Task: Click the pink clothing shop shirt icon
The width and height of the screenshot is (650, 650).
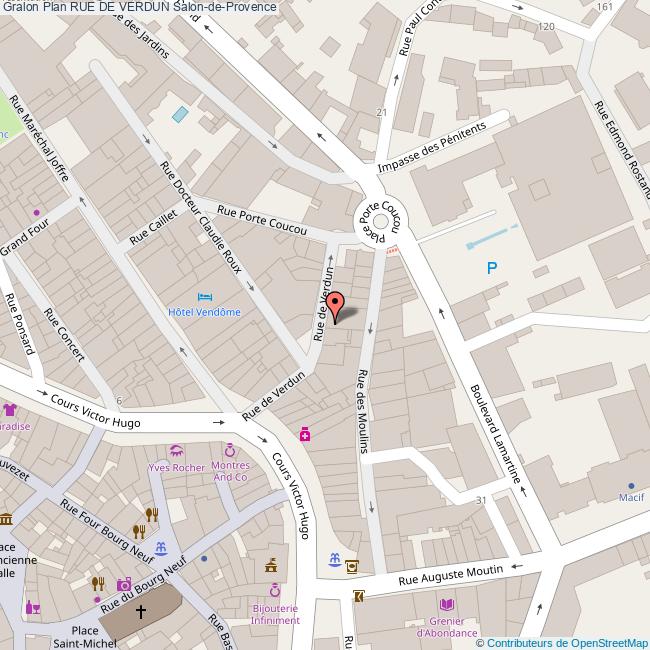Action: tap(10, 409)
